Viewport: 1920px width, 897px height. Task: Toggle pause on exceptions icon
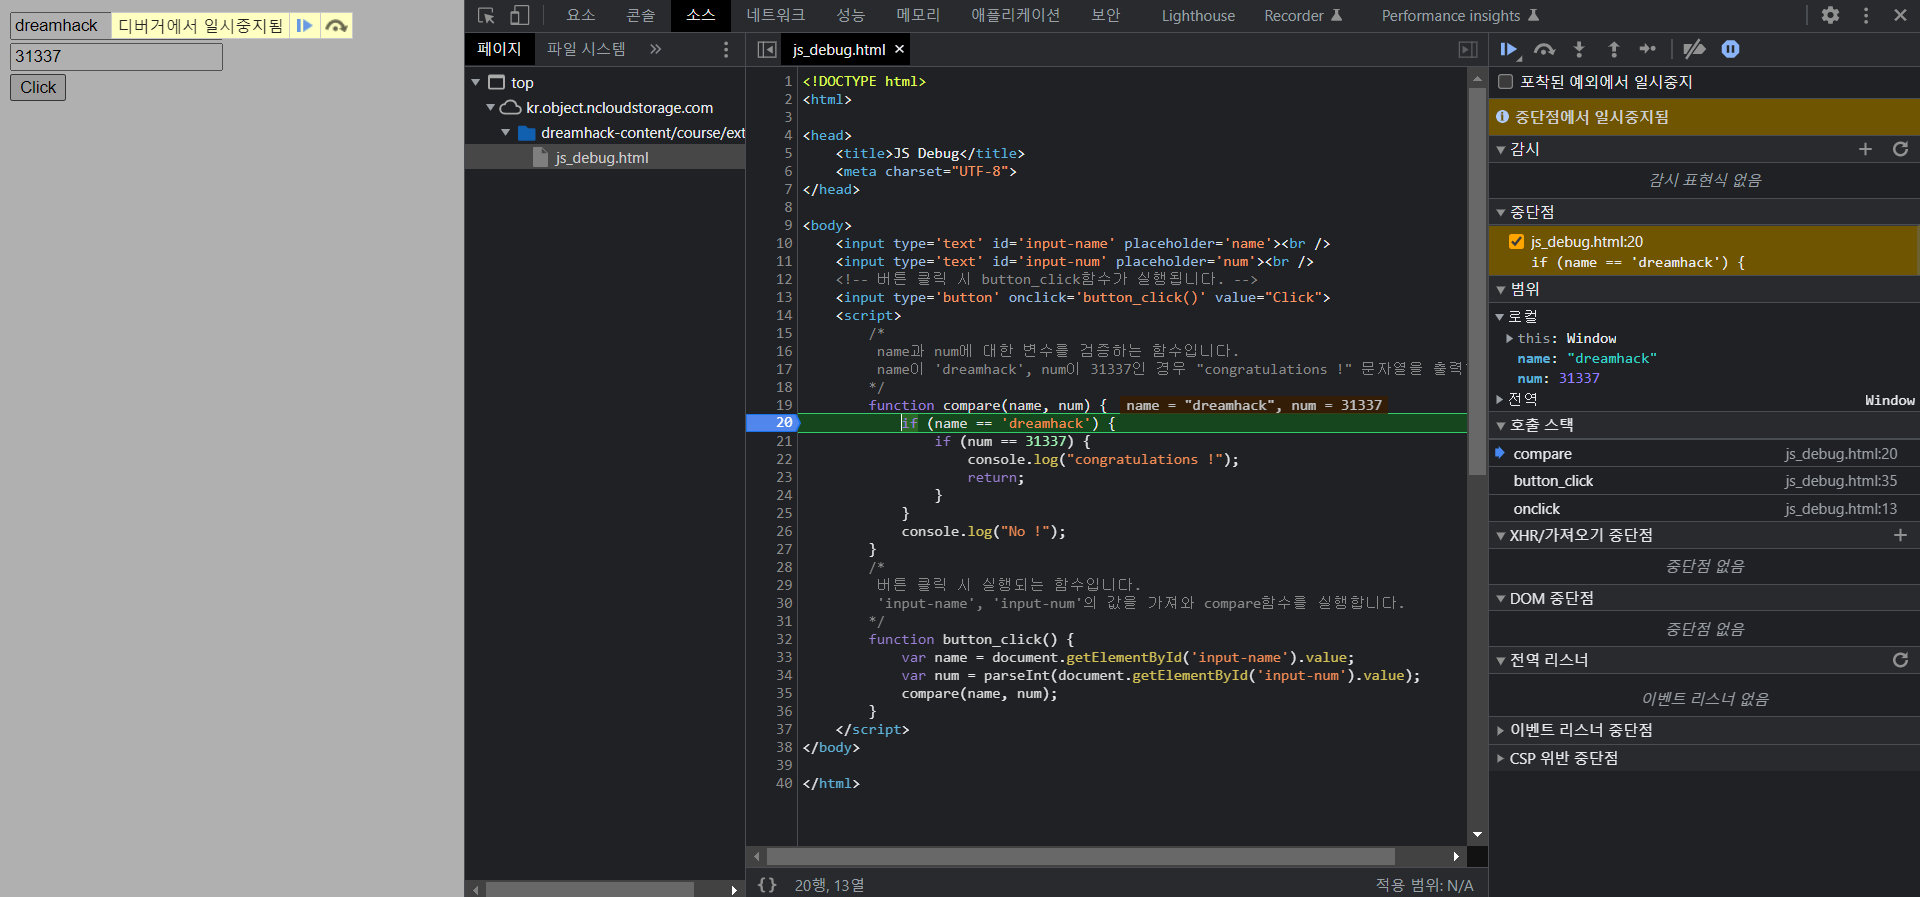(1730, 49)
